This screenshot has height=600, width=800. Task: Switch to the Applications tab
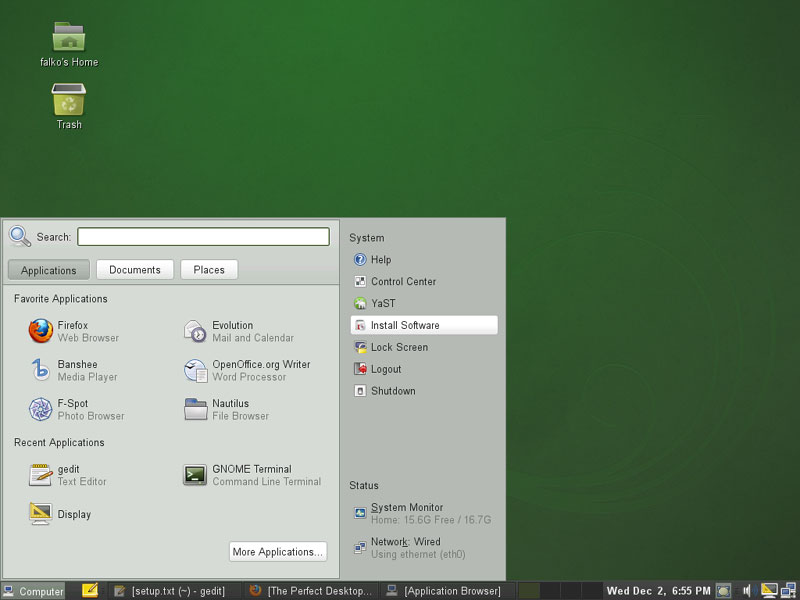click(48, 270)
